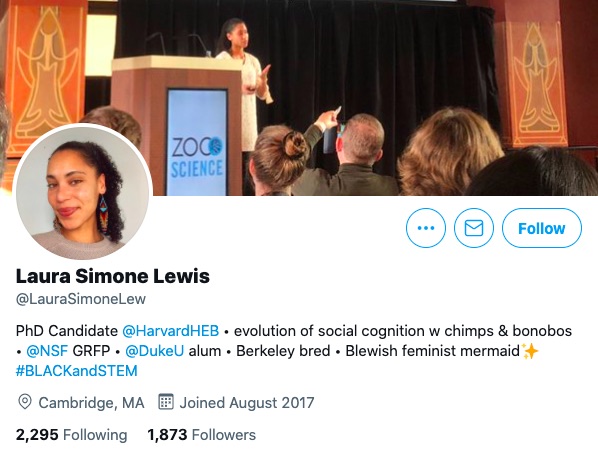Open the circular profile photo

coord(83,192)
